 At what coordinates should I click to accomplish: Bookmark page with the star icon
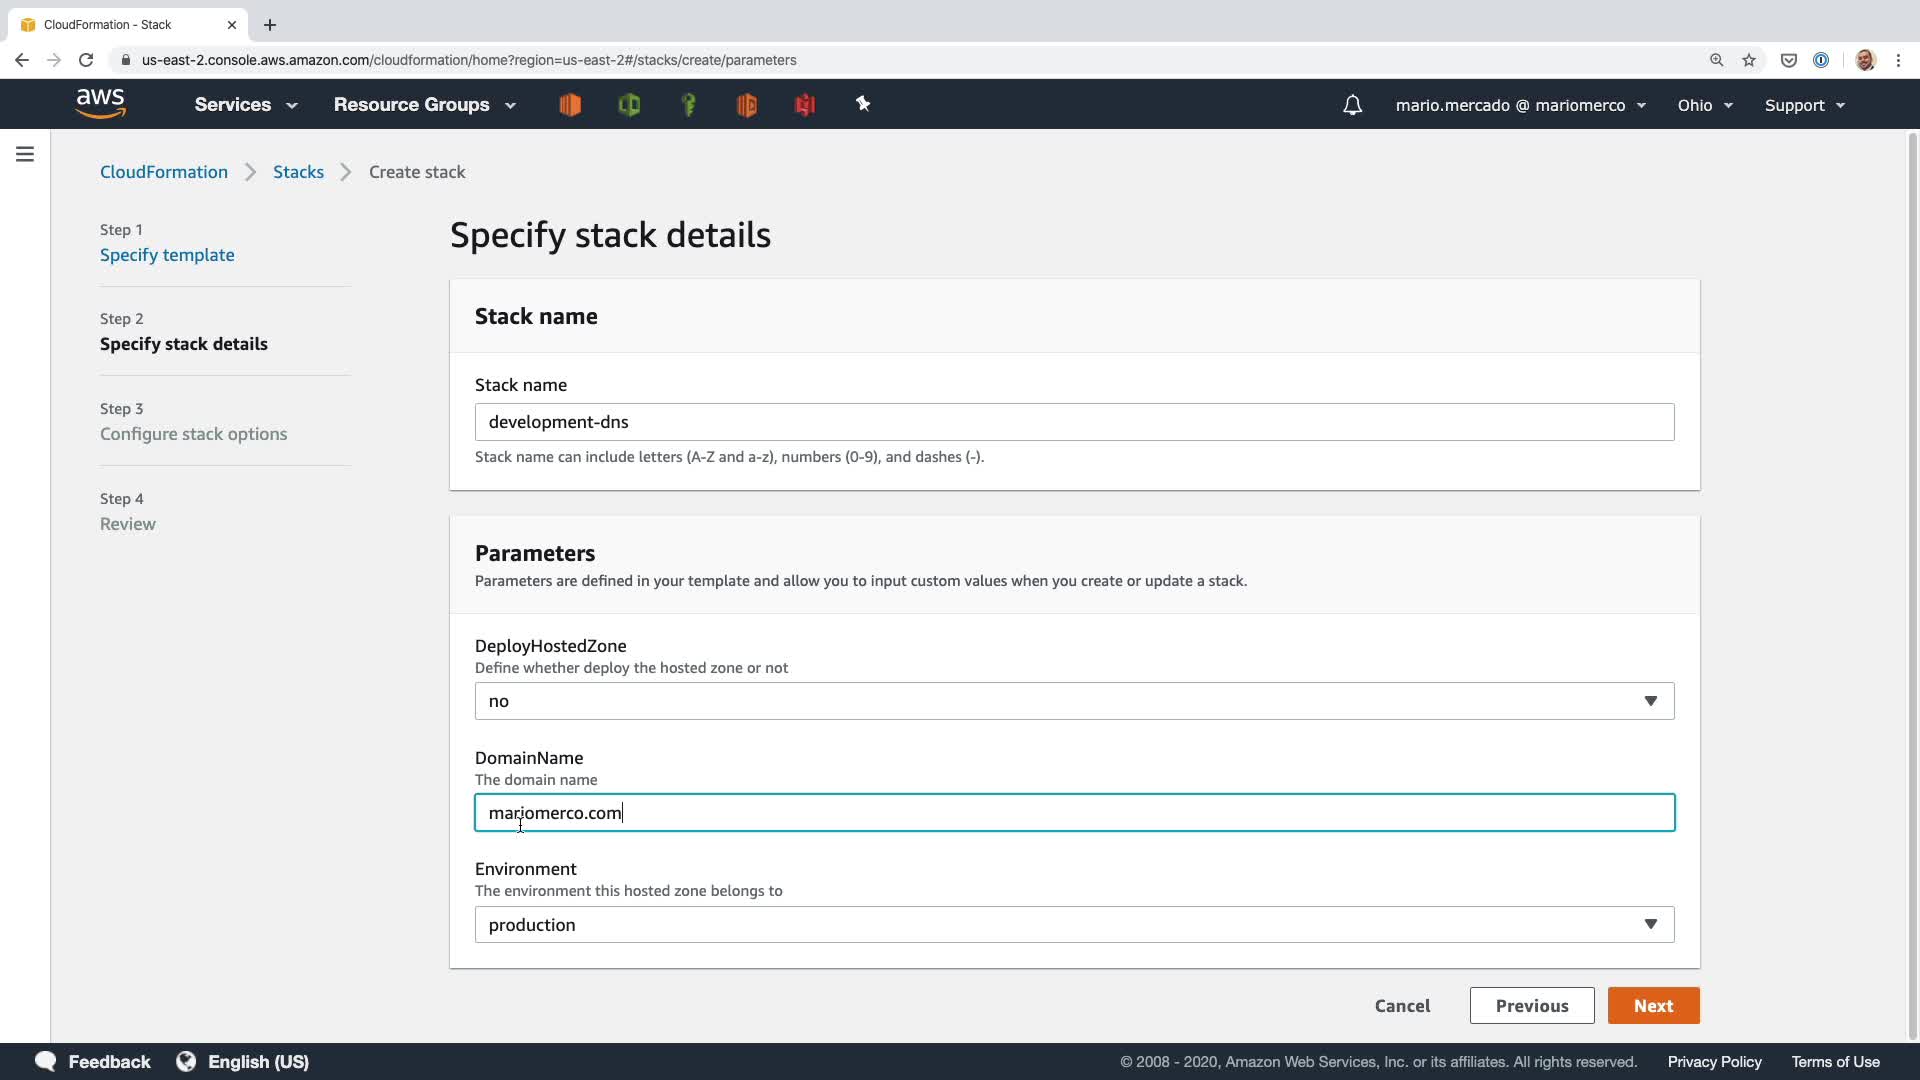tap(1749, 60)
